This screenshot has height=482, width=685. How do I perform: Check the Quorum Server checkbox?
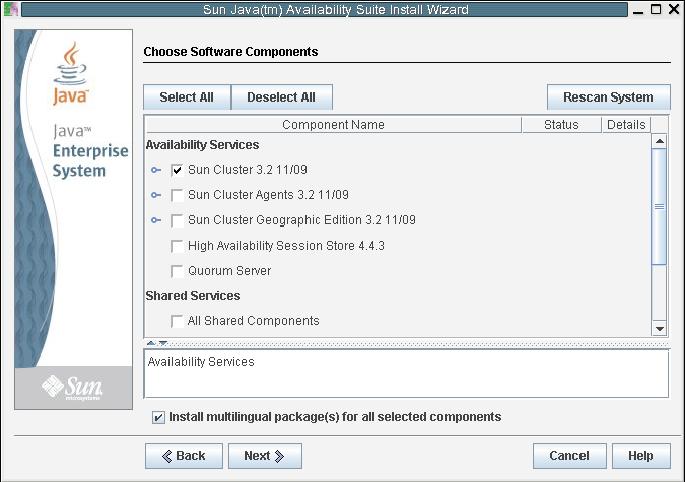tap(177, 271)
